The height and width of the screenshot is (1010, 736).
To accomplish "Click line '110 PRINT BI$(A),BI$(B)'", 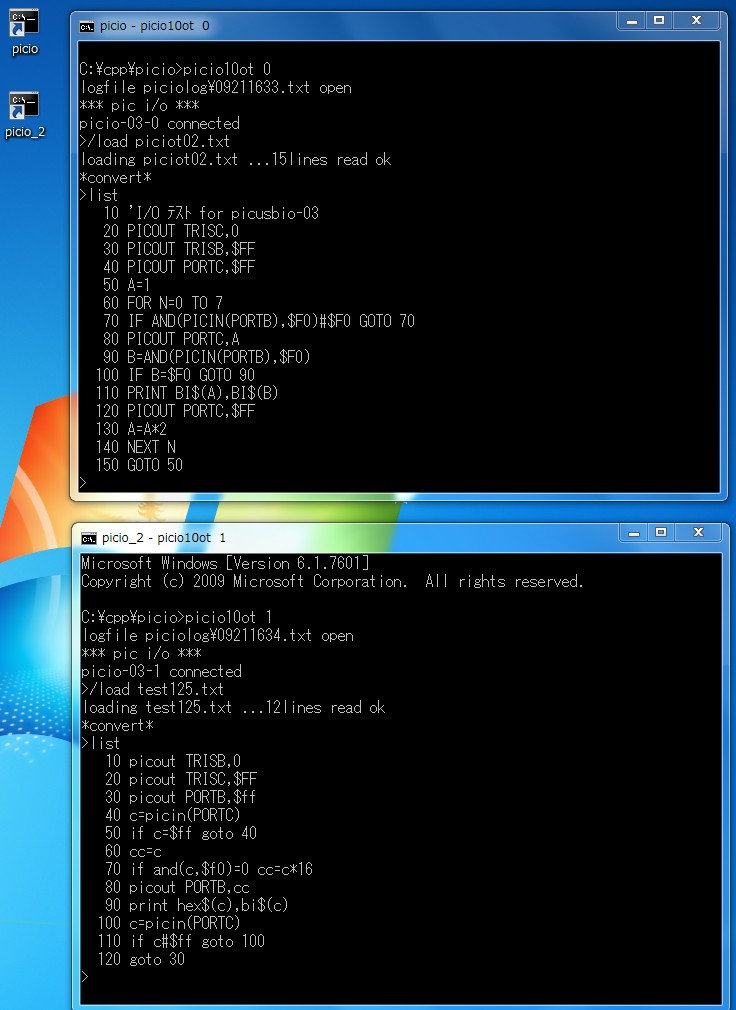I will pos(187,394).
